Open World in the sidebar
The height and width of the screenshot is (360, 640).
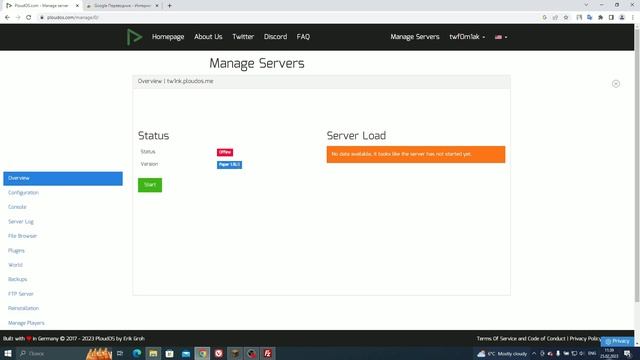(16, 265)
